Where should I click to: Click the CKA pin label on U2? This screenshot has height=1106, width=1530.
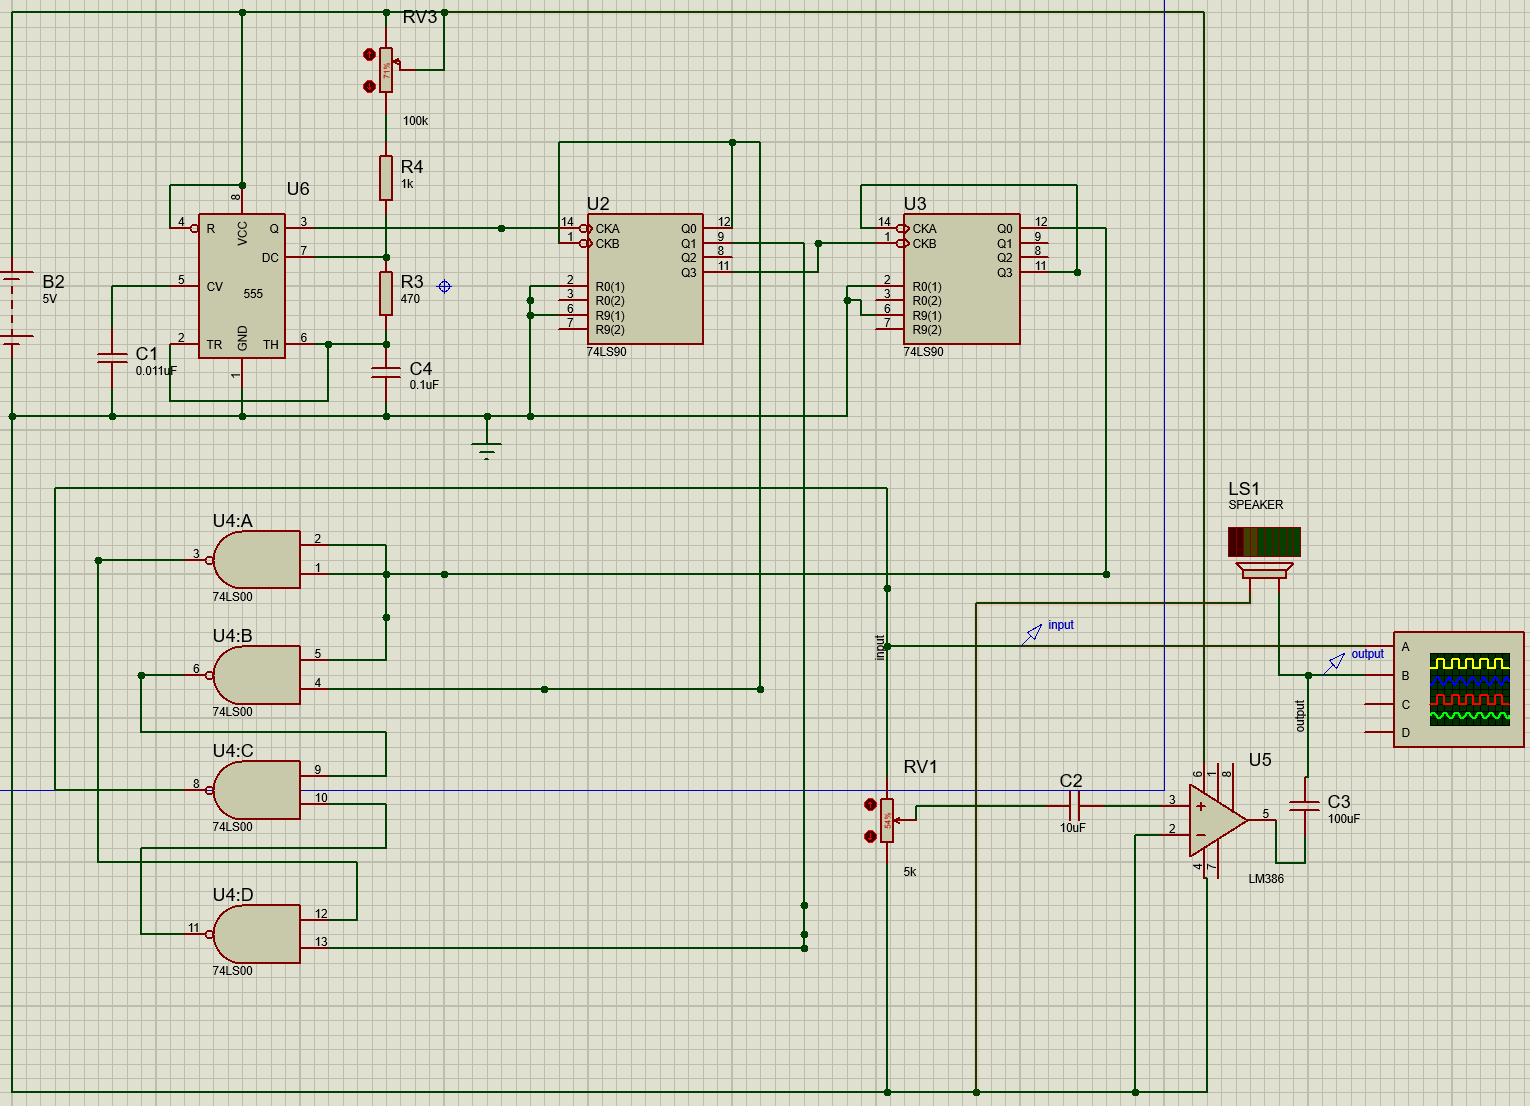607,229
